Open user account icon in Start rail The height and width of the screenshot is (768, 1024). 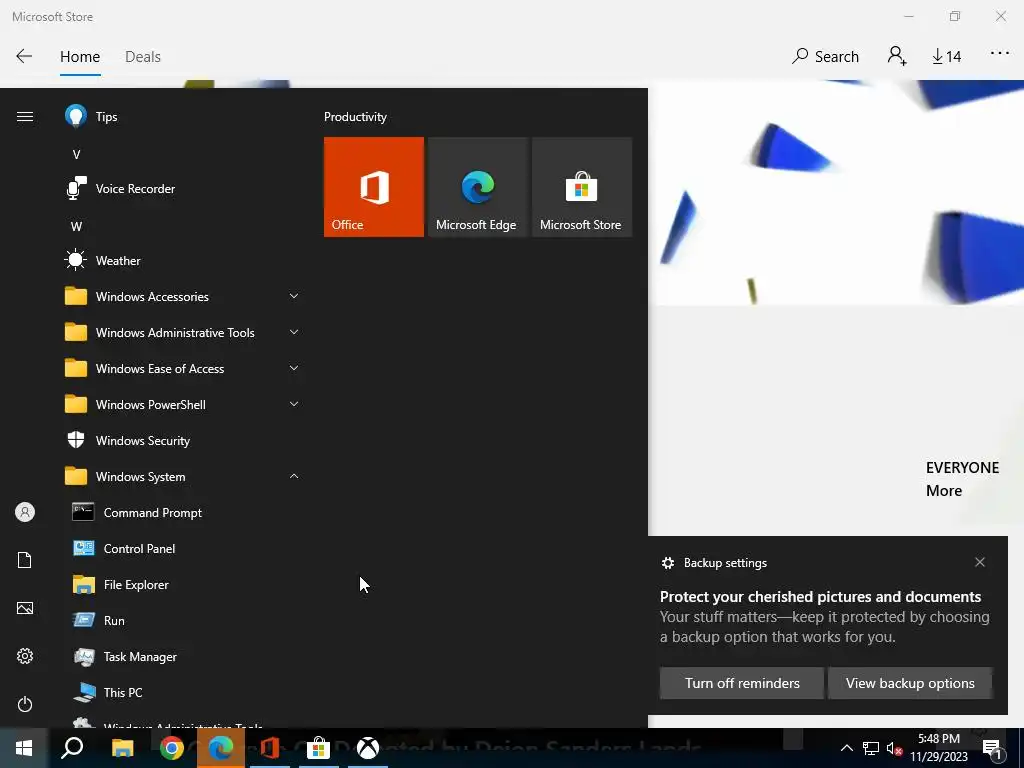pos(25,512)
